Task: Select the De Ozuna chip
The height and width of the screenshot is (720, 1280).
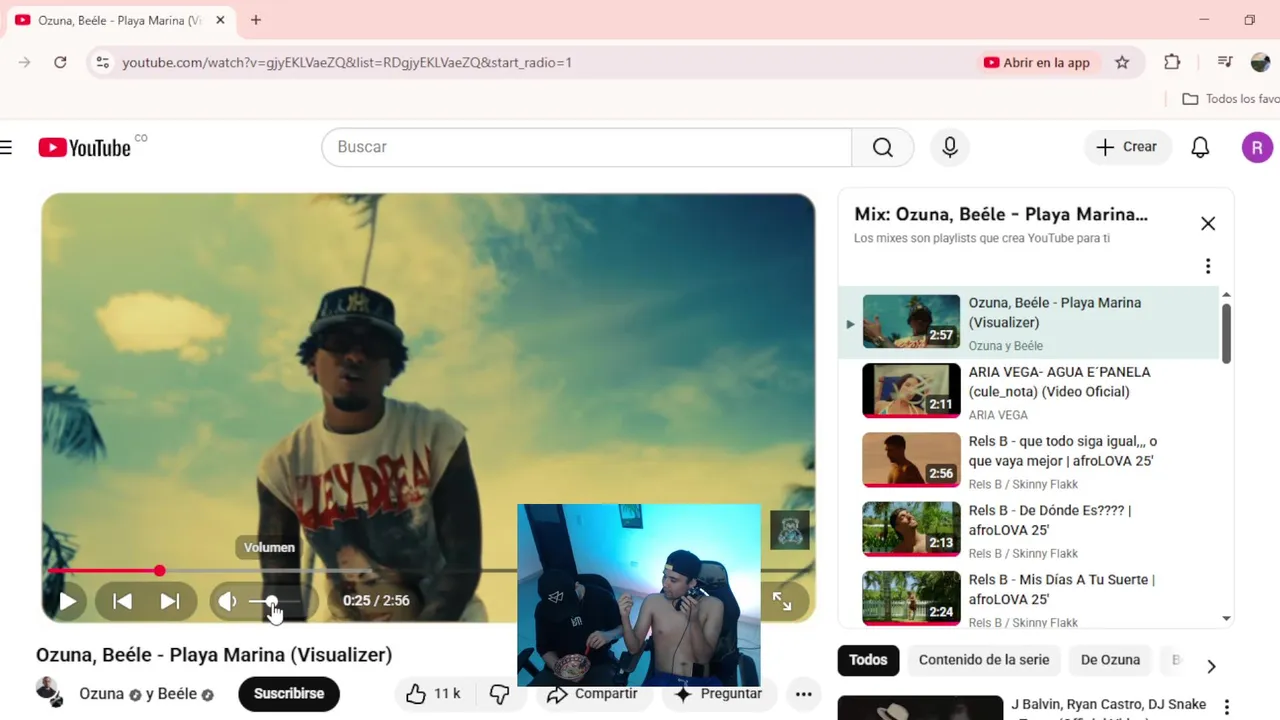Action: (1110, 660)
